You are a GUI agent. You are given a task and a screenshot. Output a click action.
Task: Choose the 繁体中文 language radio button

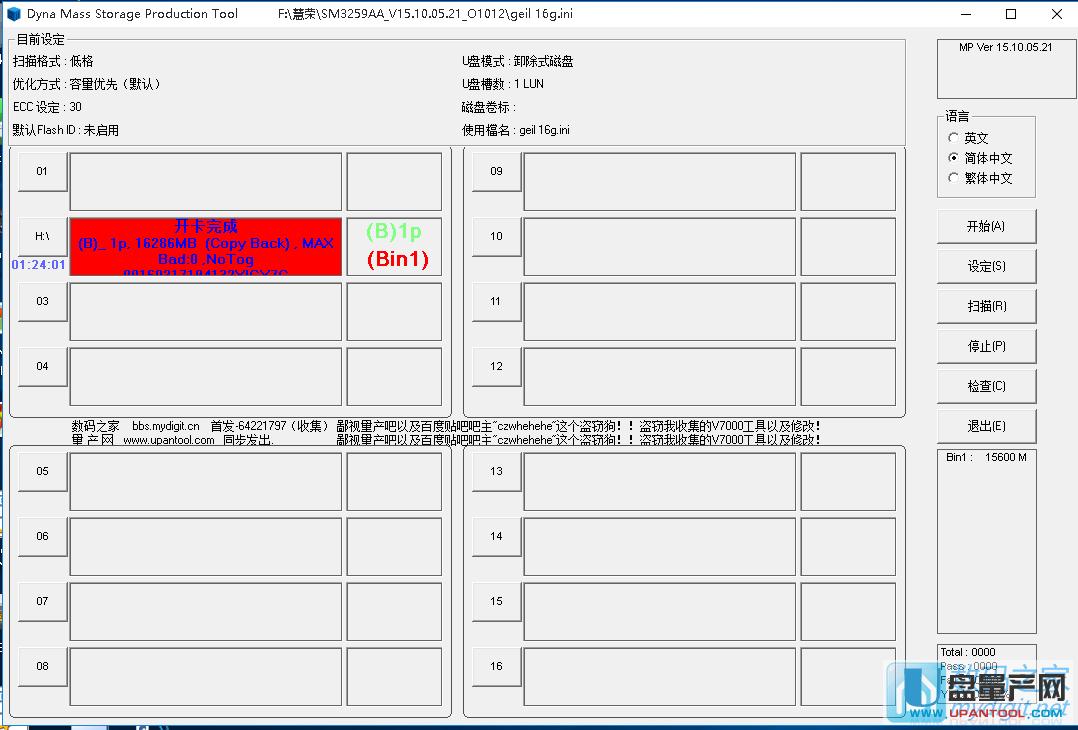click(x=954, y=178)
